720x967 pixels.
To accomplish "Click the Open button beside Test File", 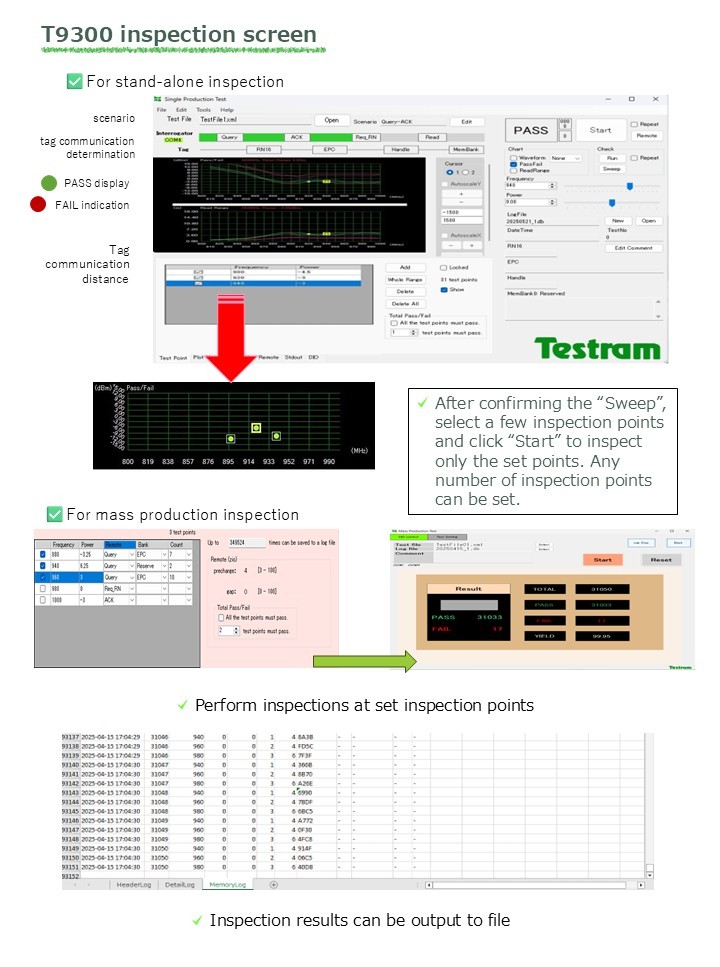I will click(332, 120).
